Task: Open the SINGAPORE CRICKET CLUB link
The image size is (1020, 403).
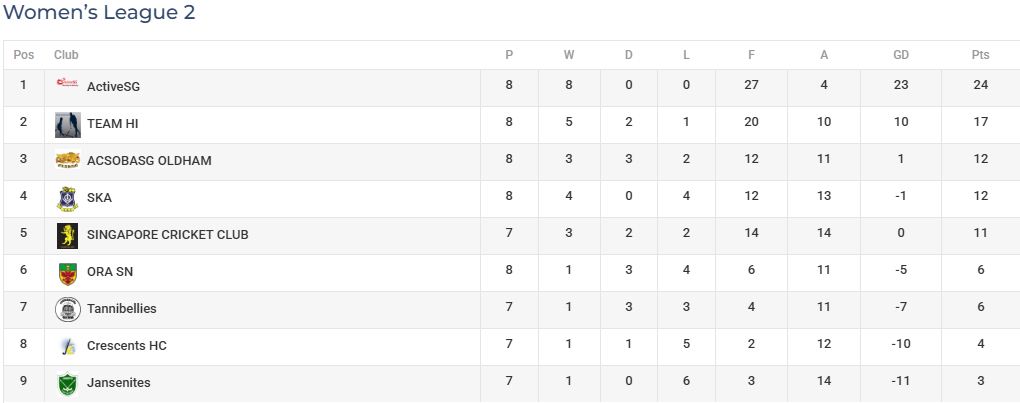Action: [168, 235]
